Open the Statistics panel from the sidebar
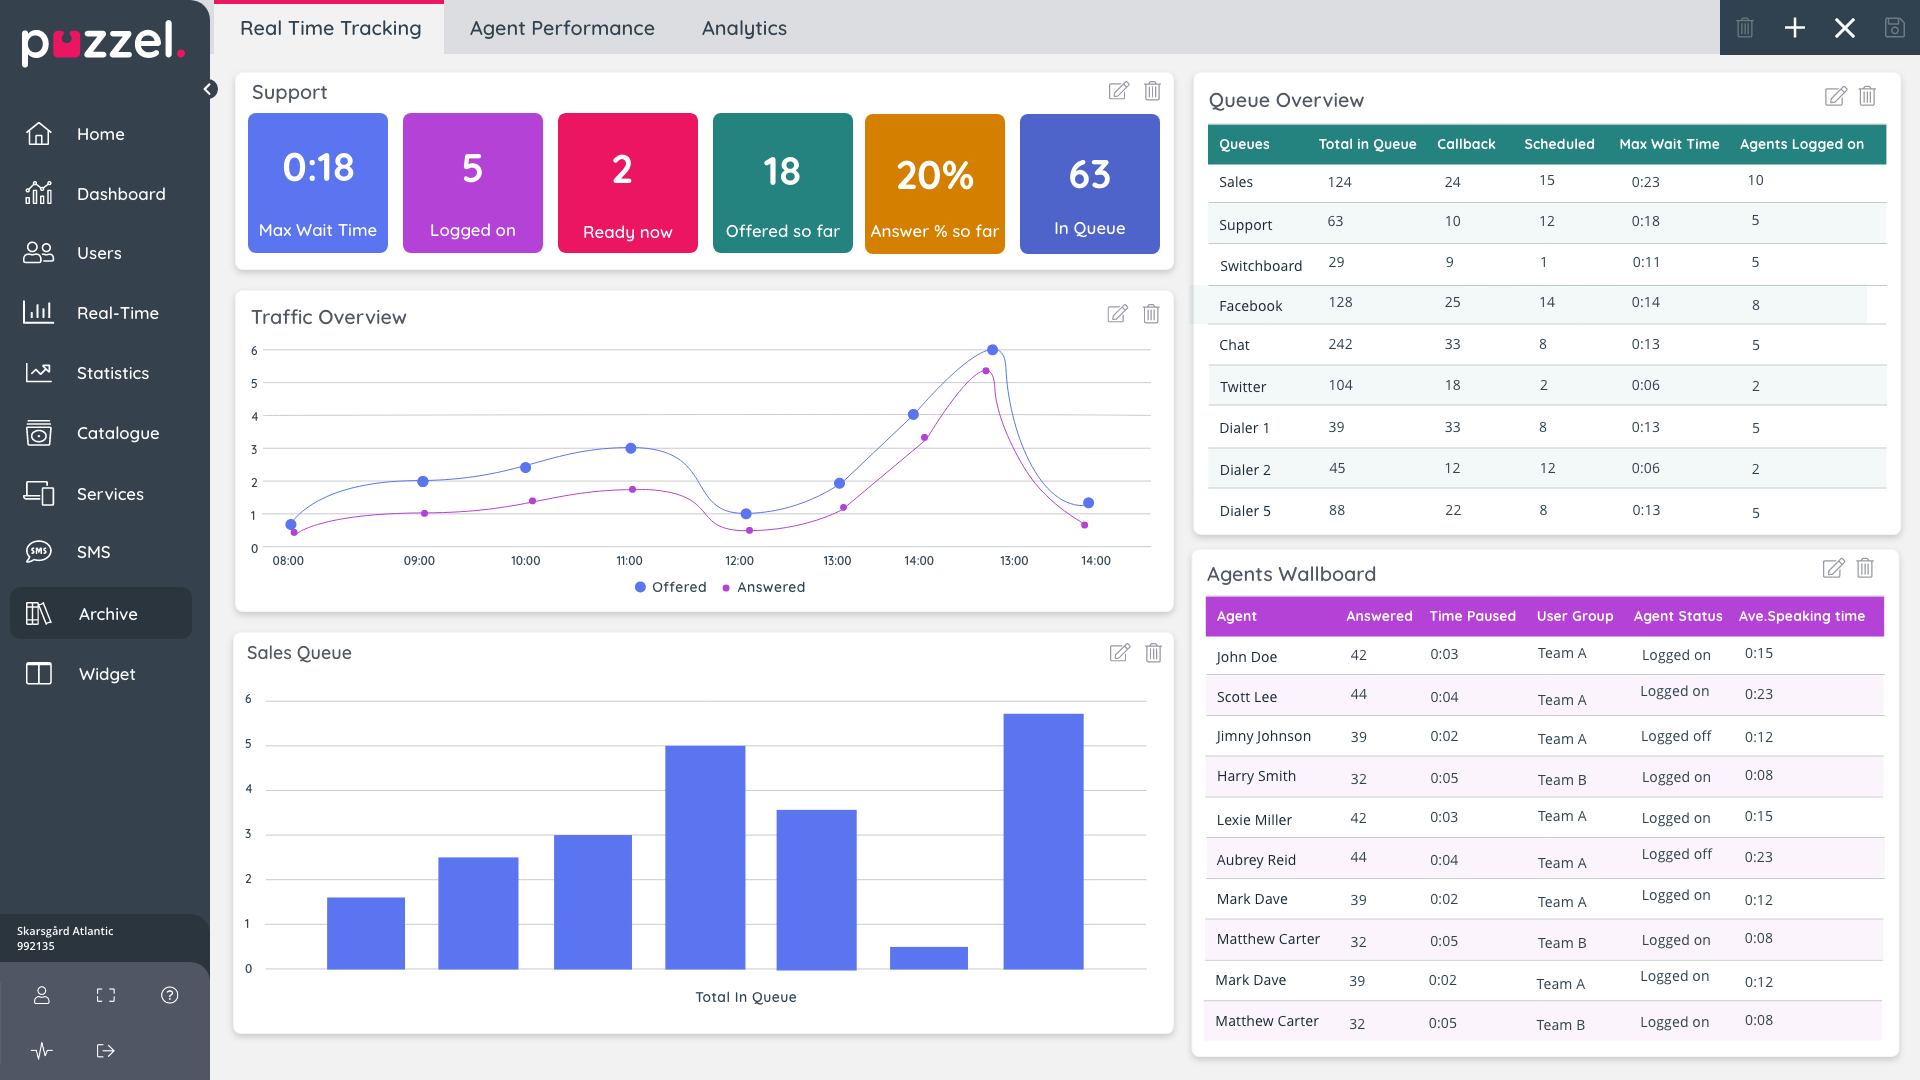Viewport: 1920px width, 1080px height. click(x=113, y=372)
